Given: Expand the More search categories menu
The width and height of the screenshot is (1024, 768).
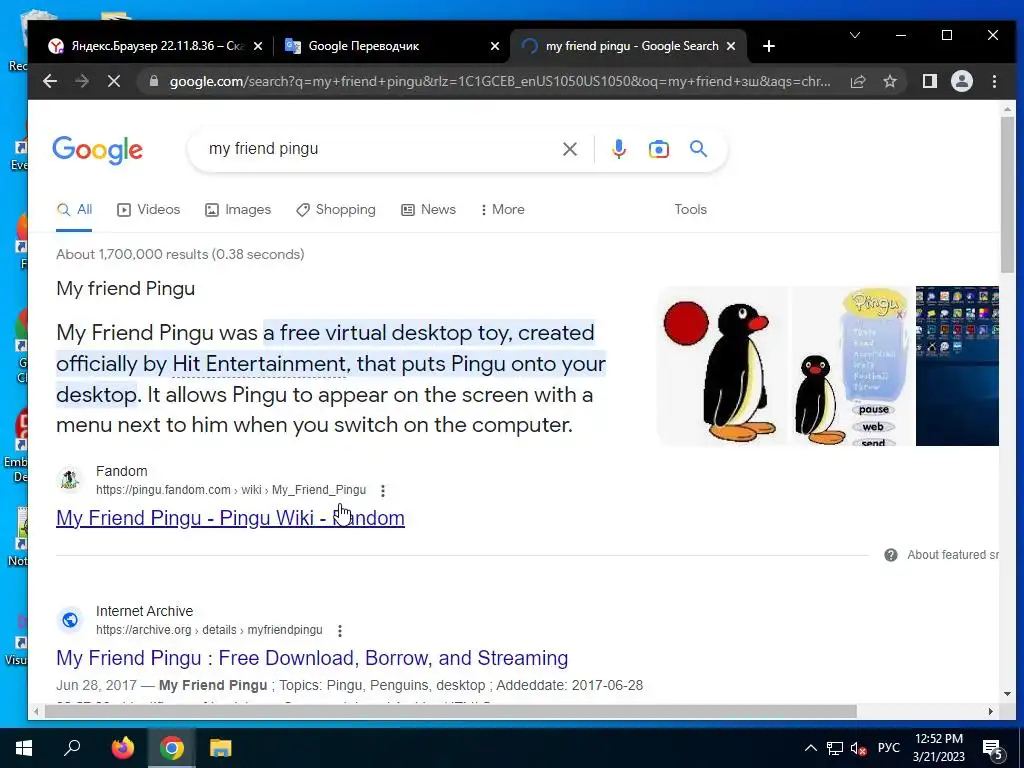Looking at the screenshot, I should pos(502,210).
